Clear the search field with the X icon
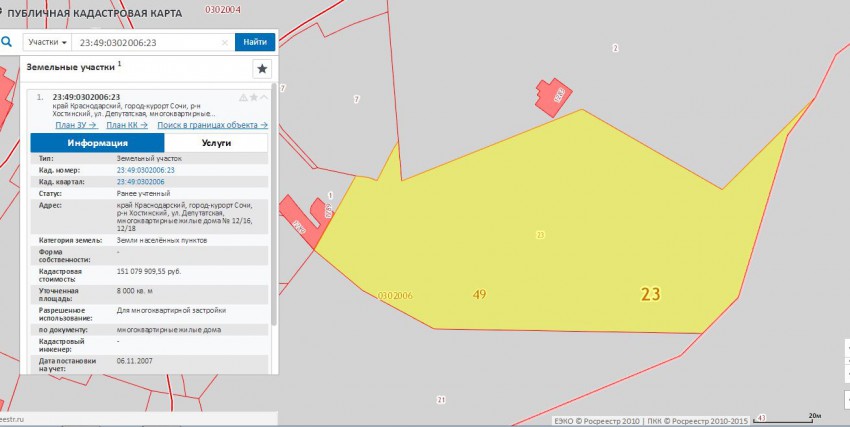This screenshot has width=850, height=427. [224, 43]
